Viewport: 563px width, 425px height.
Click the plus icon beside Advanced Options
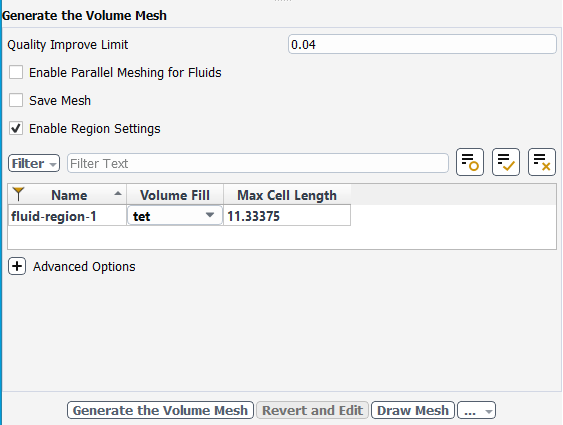[17, 266]
